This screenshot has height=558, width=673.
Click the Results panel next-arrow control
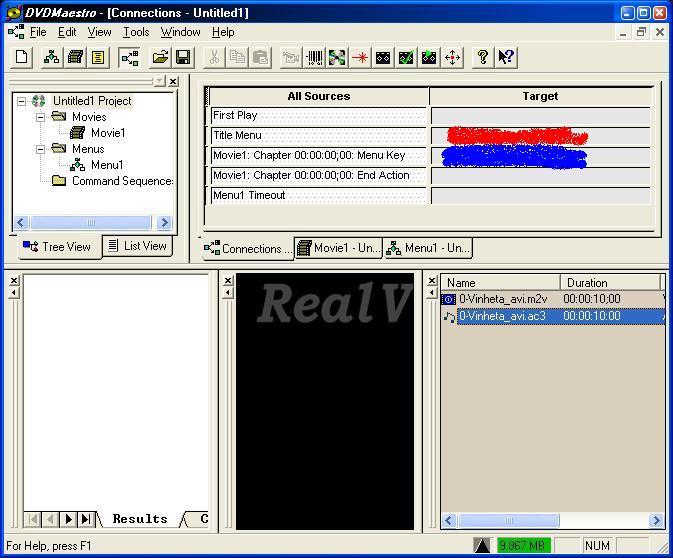point(68,519)
